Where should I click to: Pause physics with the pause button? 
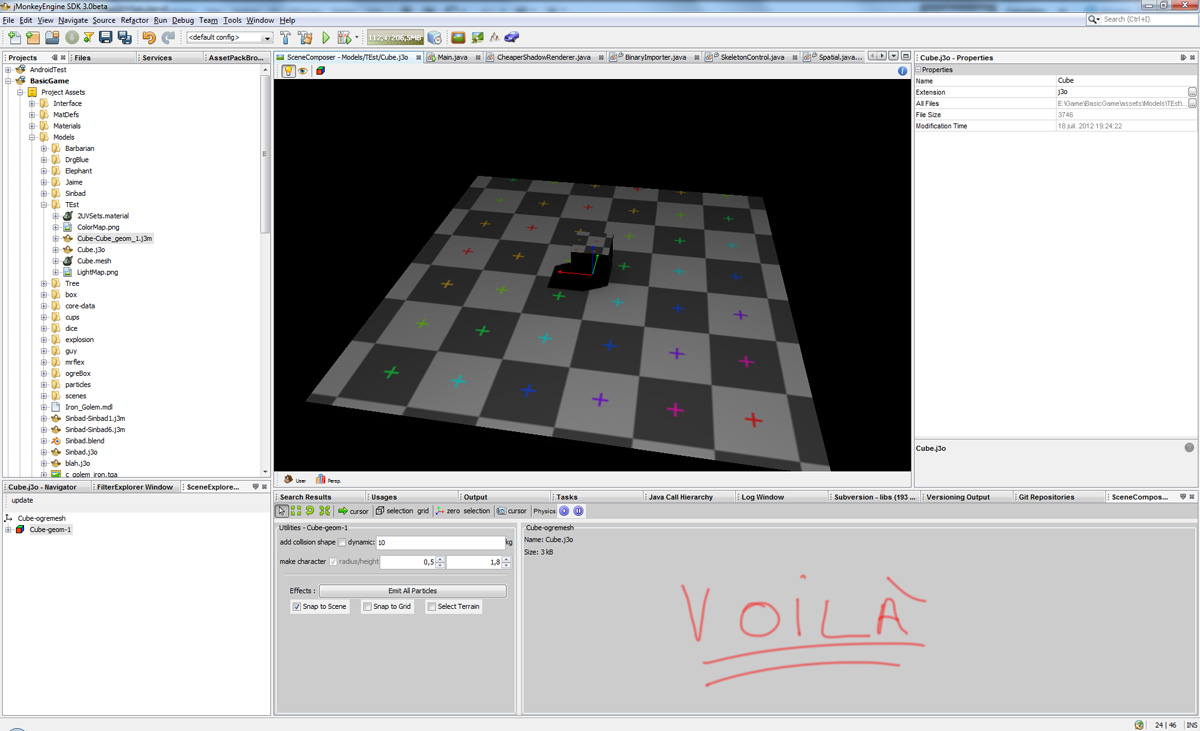pyautogui.click(x=578, y=511)
